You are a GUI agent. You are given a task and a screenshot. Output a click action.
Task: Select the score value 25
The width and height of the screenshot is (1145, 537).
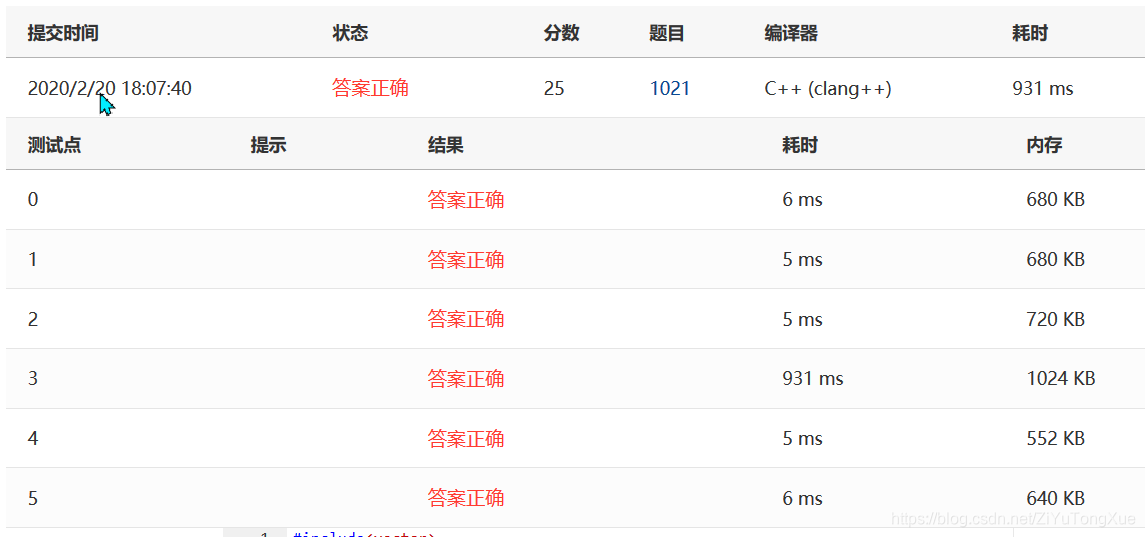click(x=554, y=88)
